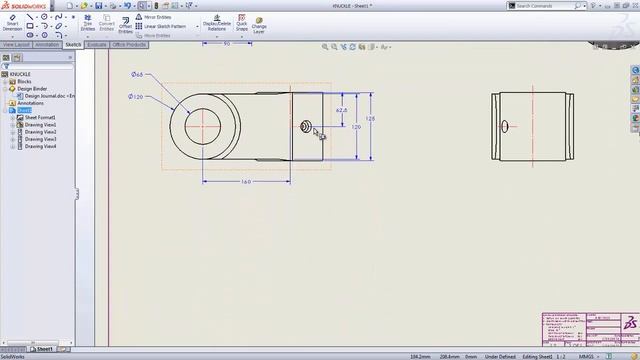This screenshot has width=640, height=360.
Task: Pick the Line sketch tool
Action: point(30,17)
